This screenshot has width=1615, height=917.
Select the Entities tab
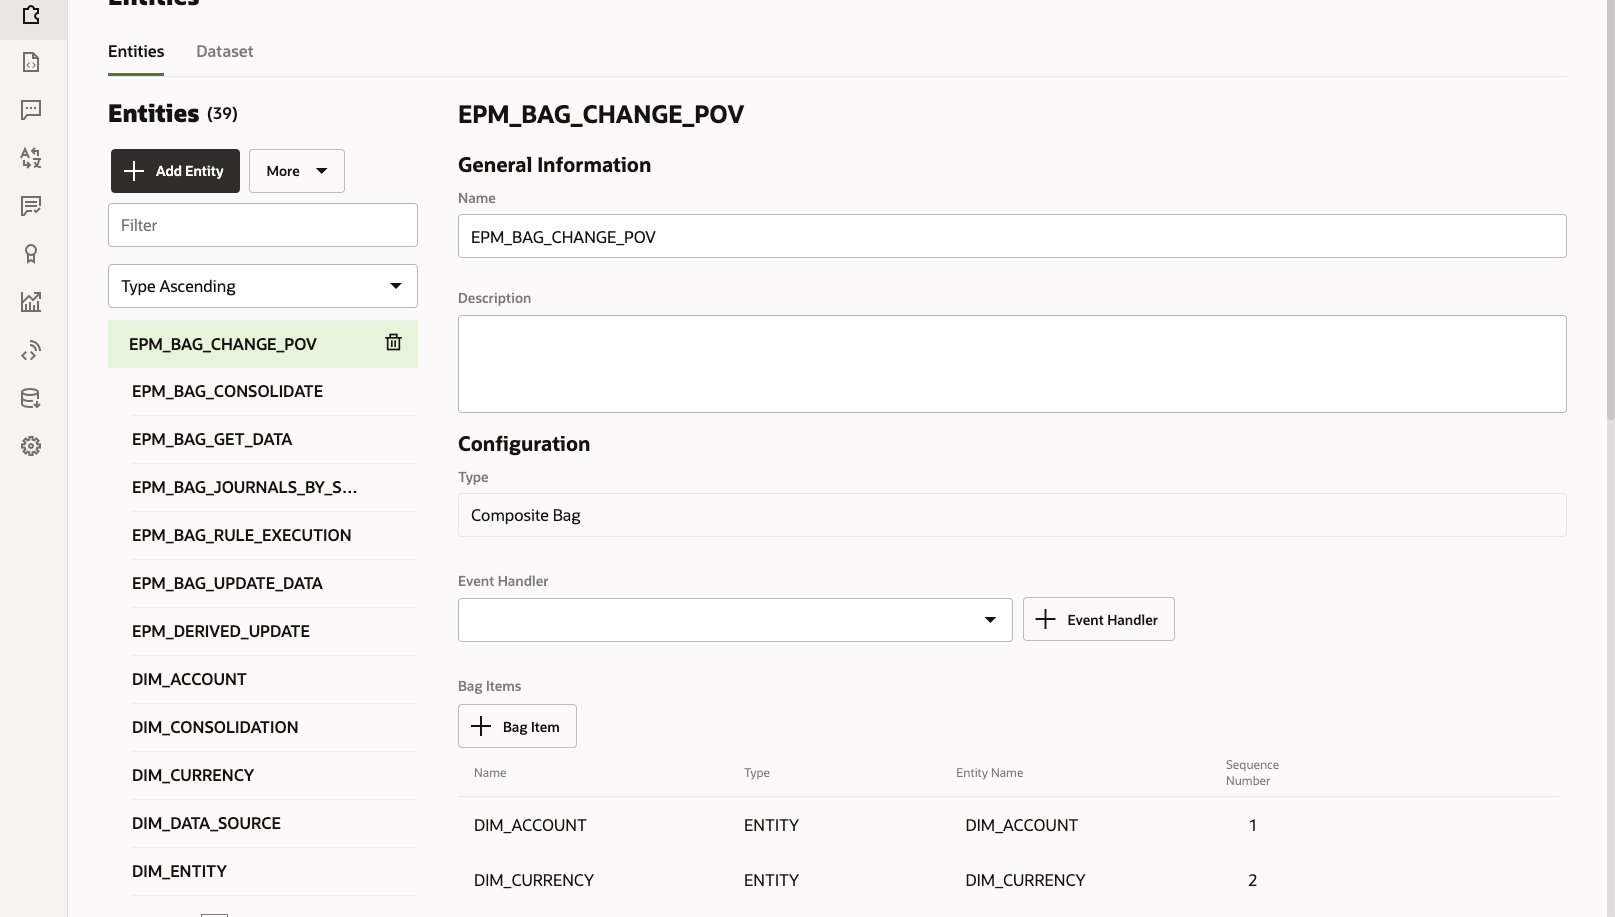click(x=136, y=51)
